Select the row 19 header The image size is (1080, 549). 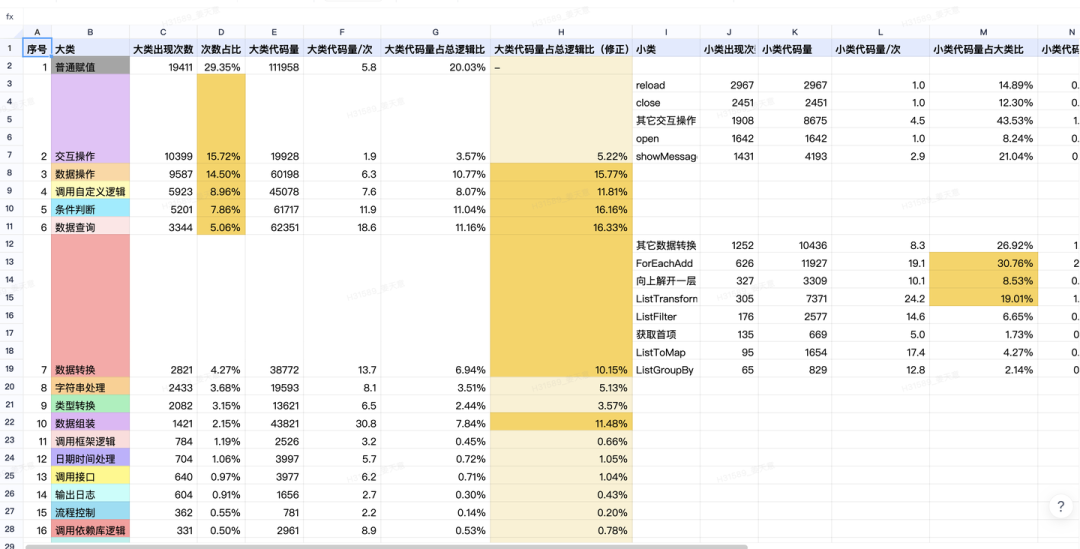[10, 369]
